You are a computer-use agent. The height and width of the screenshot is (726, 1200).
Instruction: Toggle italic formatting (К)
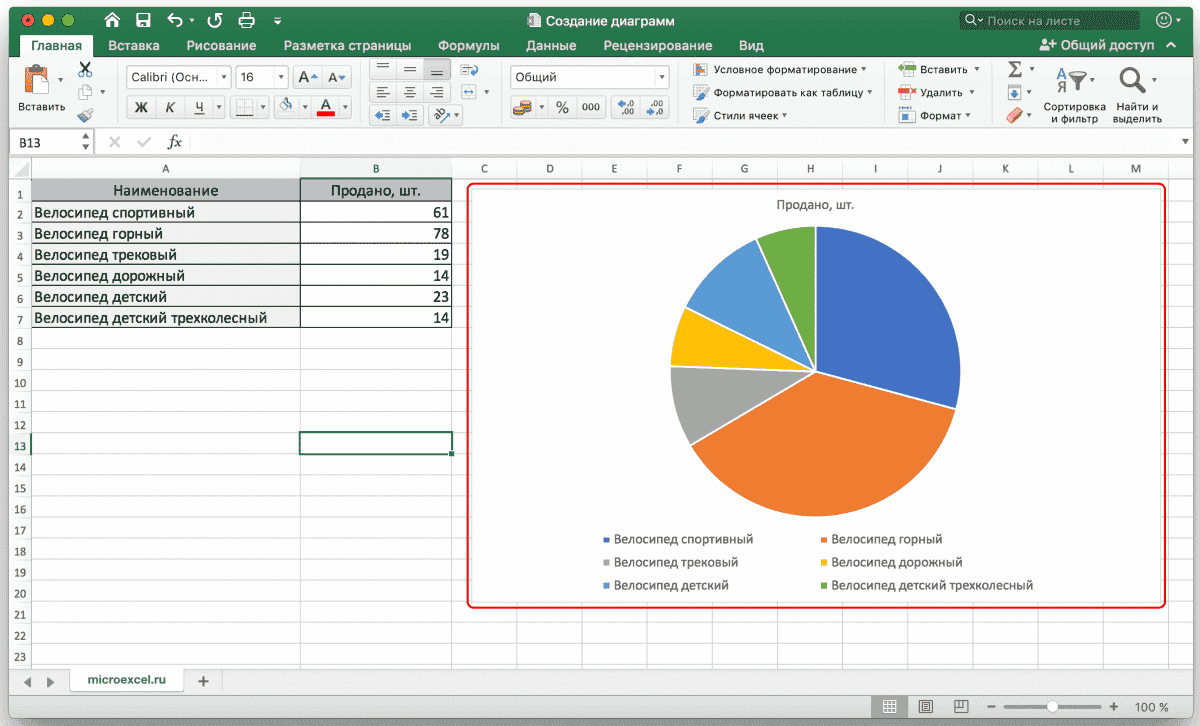(170, 107)
